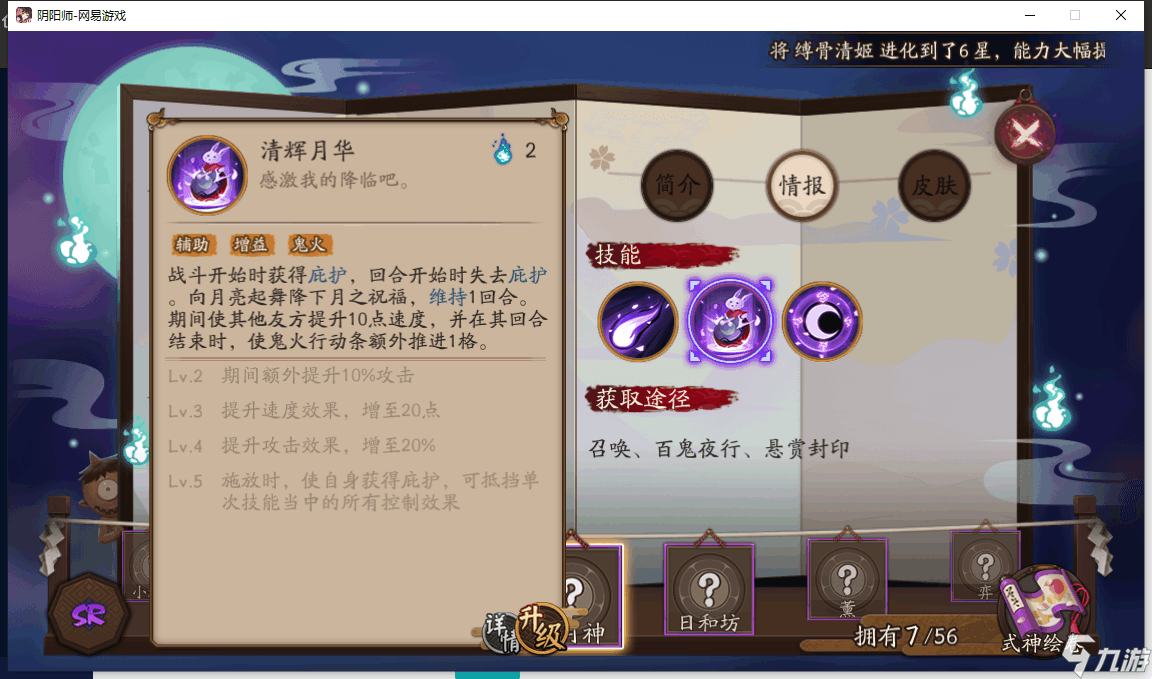Image resolution: width=1152 pixels, height=679 pixels.
Task: Click the 详情 details button
Action: [x=501, y=632]
